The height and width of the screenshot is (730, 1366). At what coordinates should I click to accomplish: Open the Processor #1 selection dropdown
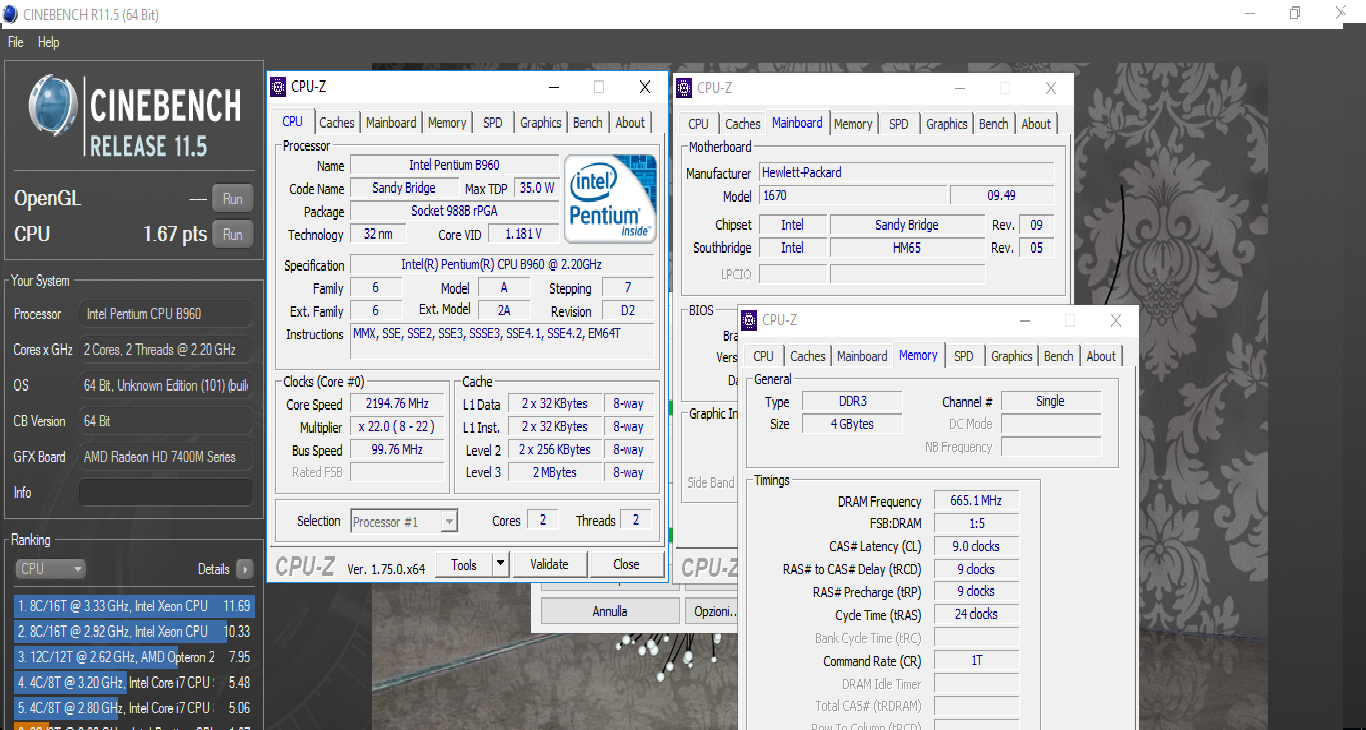(404, 521)
